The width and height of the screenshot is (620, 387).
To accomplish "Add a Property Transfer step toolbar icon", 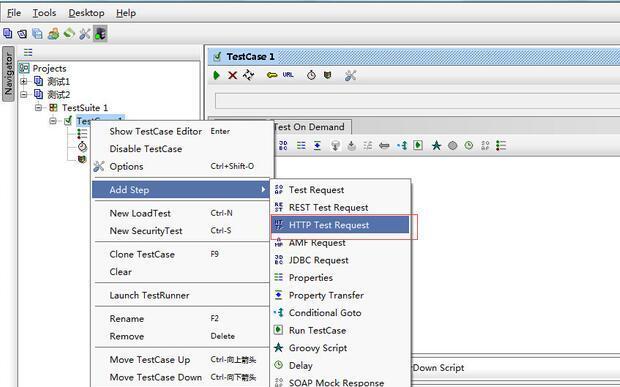I will click(318, 145).
